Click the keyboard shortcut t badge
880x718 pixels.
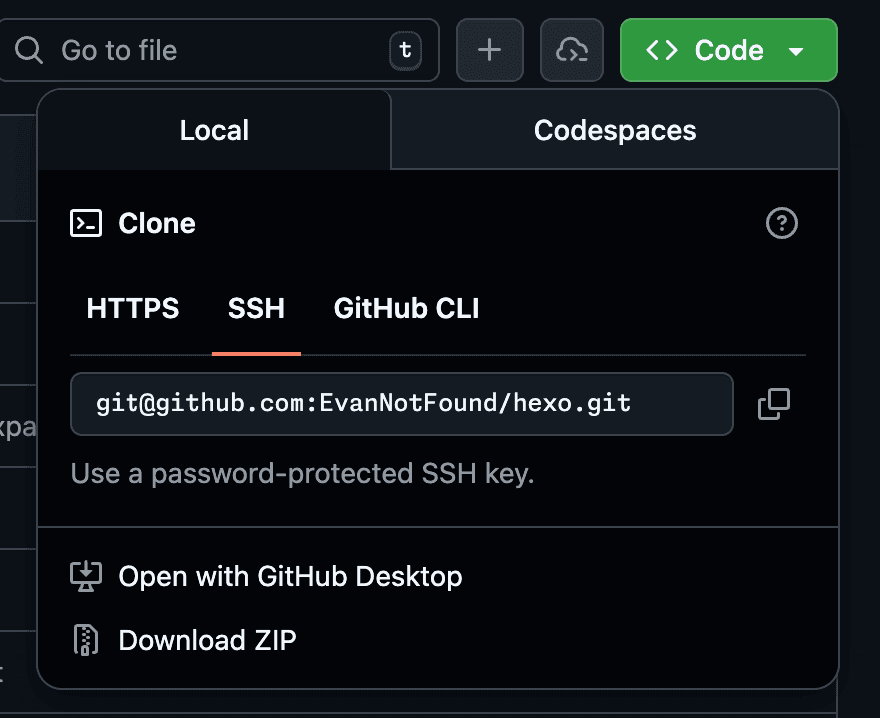pos(404,50)
